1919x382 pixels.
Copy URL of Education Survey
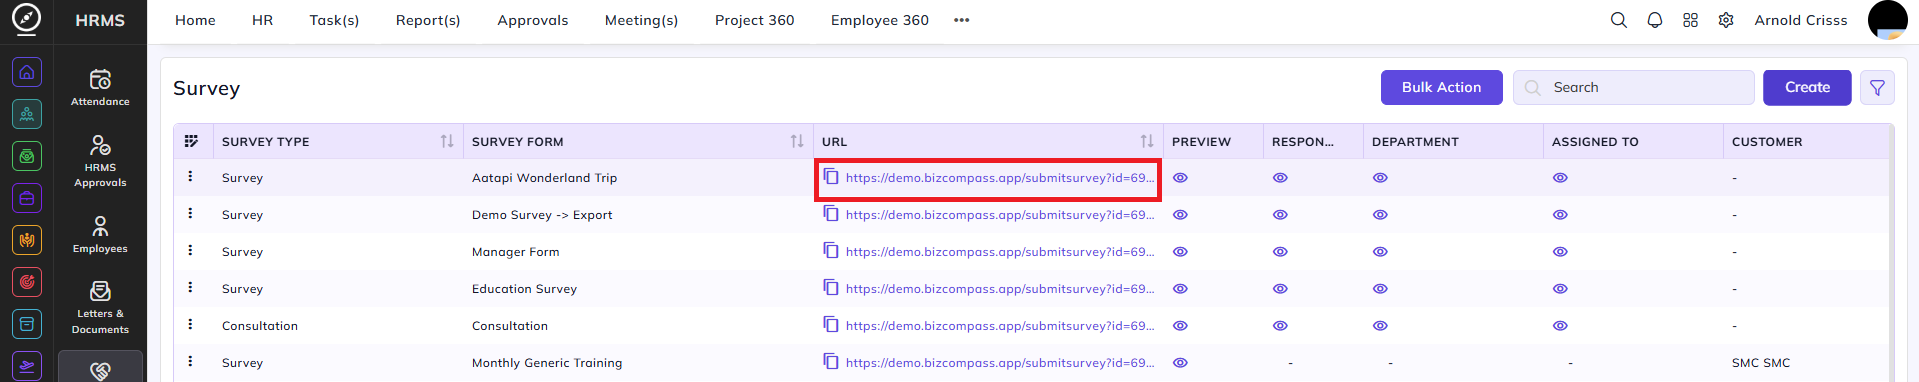tap(831, 287)
